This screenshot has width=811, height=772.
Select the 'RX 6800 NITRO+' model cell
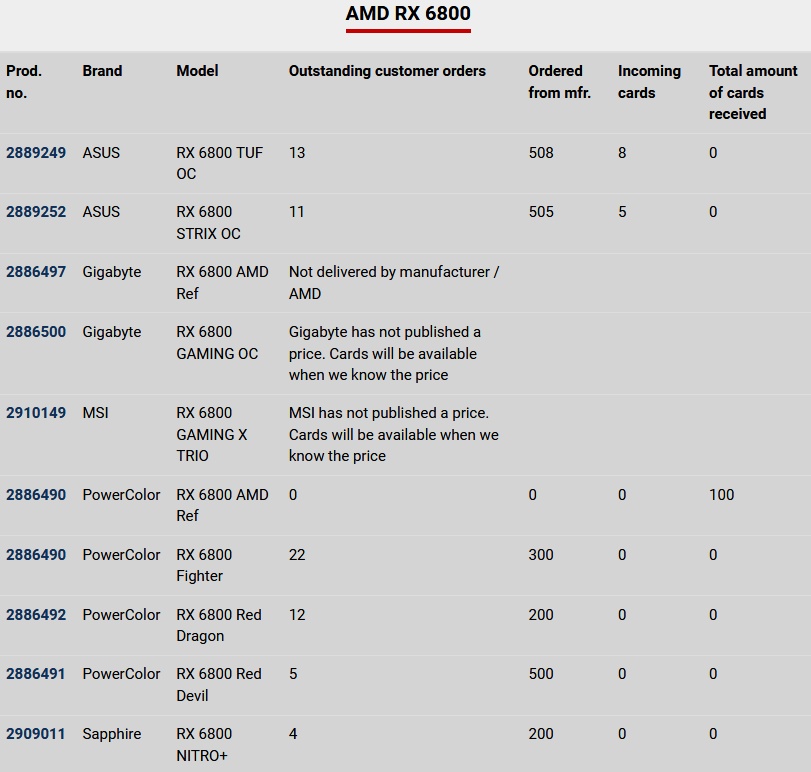click(x=204, y=745)
